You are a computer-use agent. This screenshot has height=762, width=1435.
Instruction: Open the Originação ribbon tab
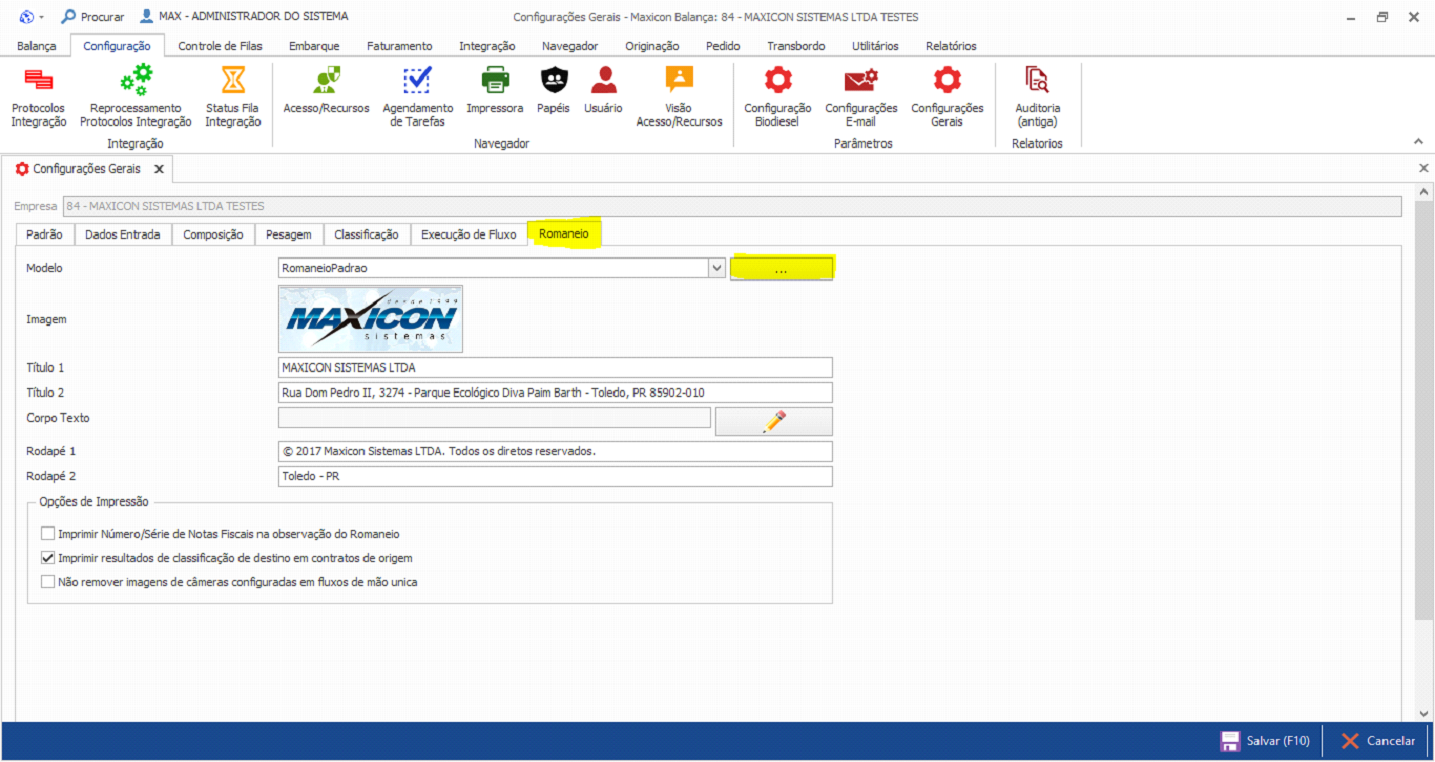coord(652,46)
